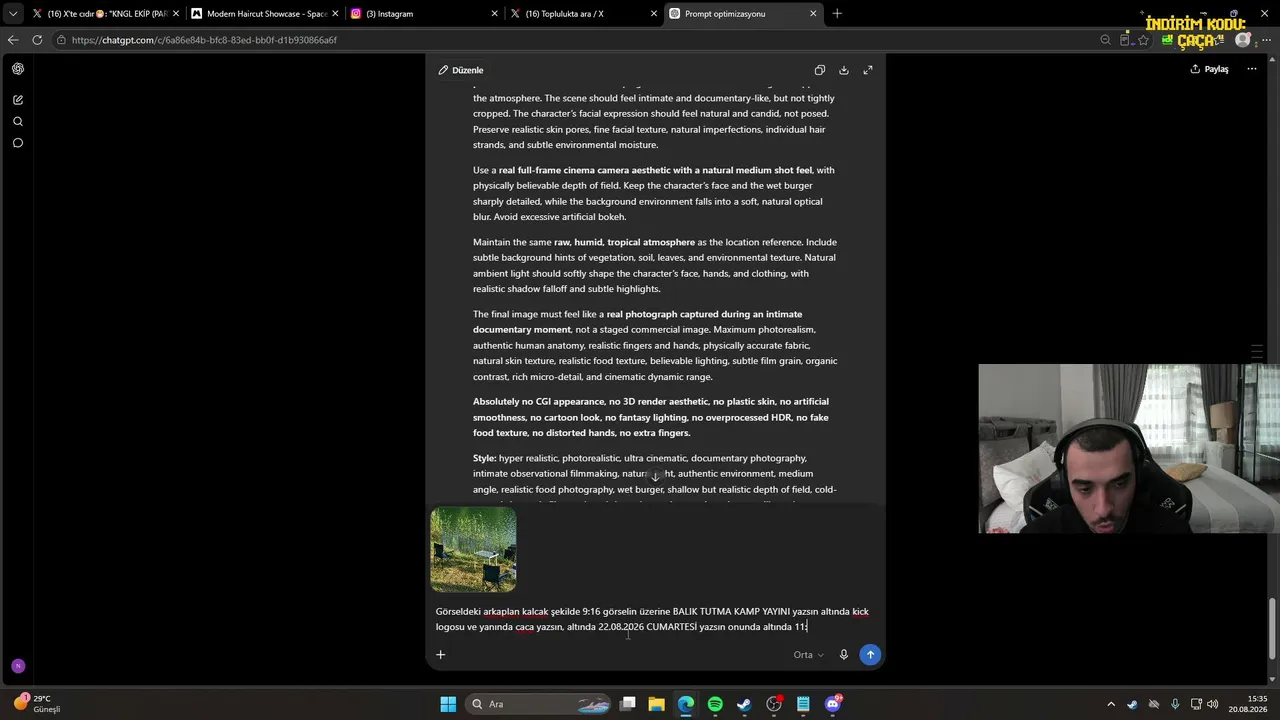Open Task View on the taskbar
The width and height of the screenshot is (1280, 720).
tap(628, 704)
